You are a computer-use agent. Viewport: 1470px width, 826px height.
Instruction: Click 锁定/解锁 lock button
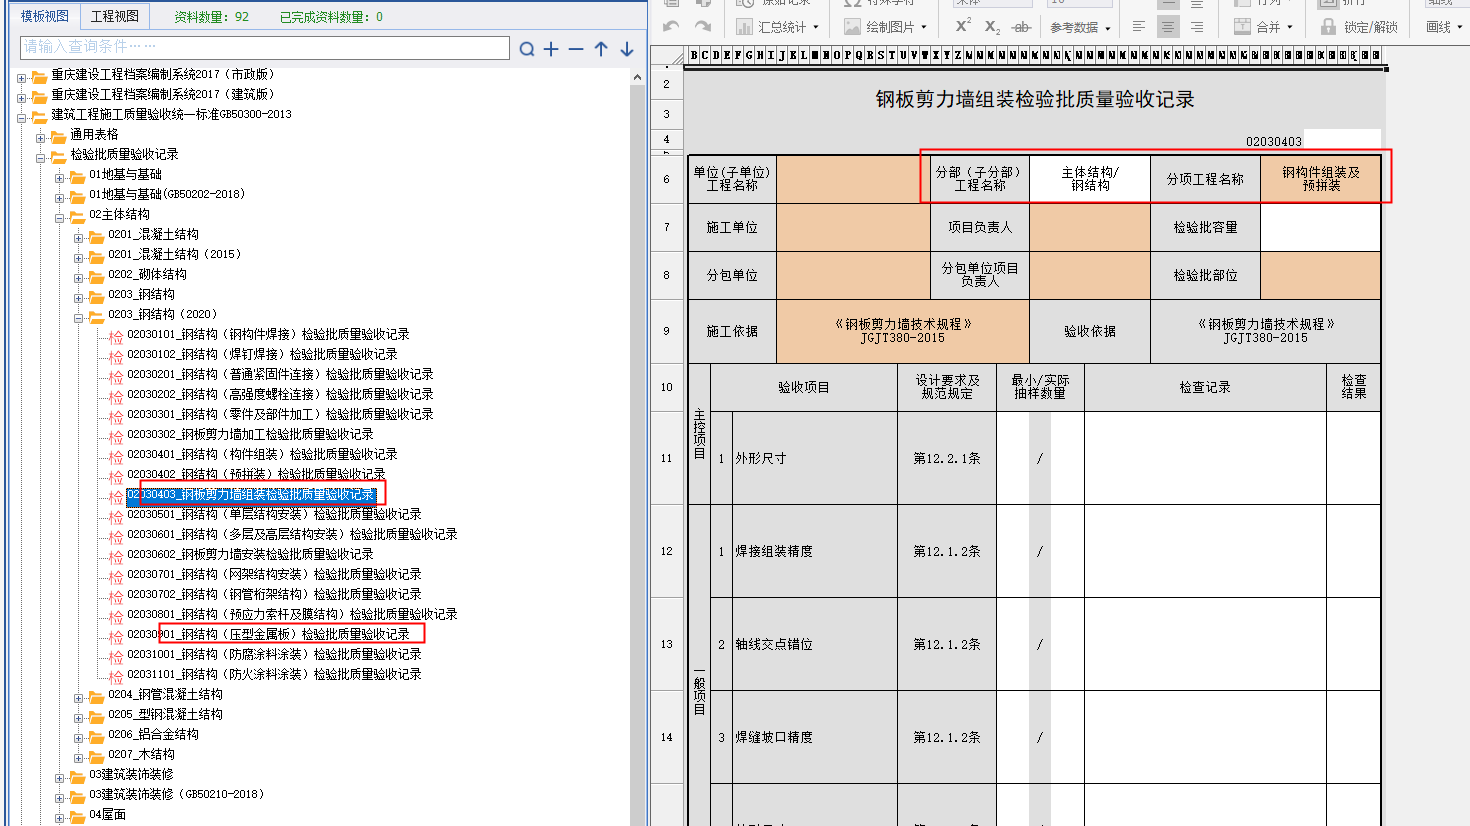pos(1359,26)
